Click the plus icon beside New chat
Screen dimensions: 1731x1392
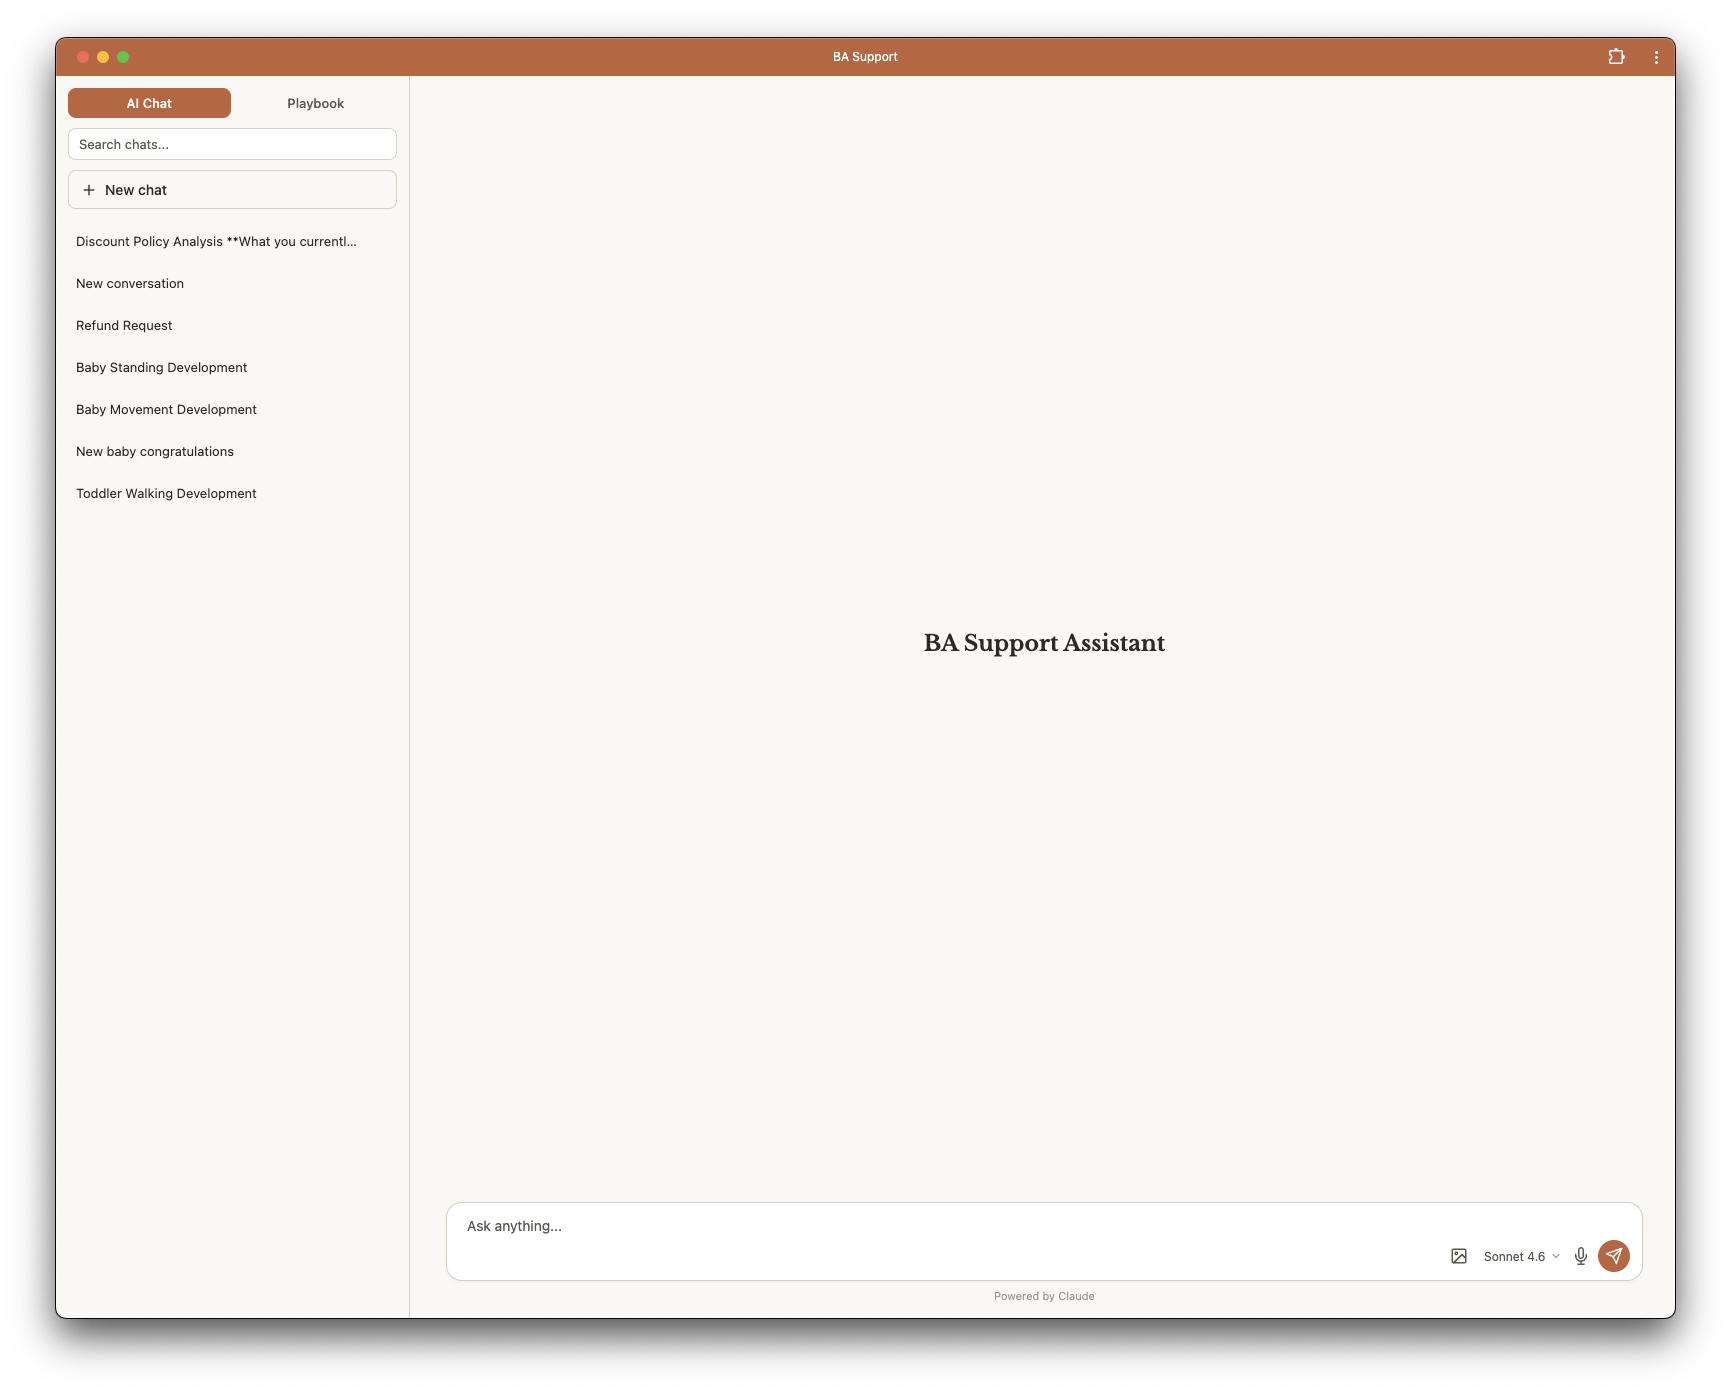tap(89, 190)
